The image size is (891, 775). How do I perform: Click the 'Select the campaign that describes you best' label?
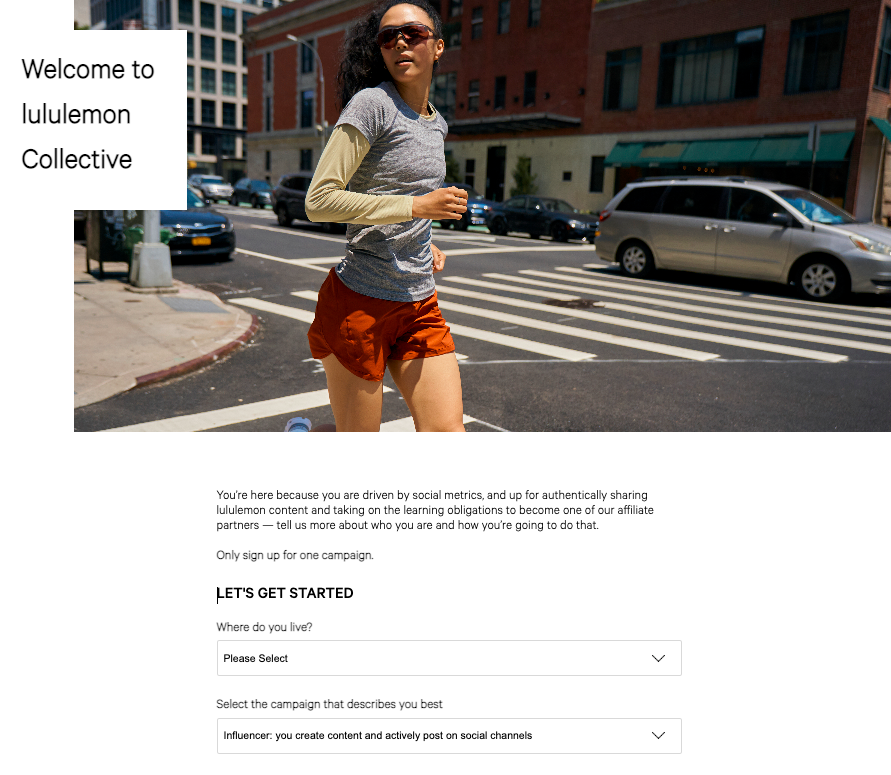(329, 704)
